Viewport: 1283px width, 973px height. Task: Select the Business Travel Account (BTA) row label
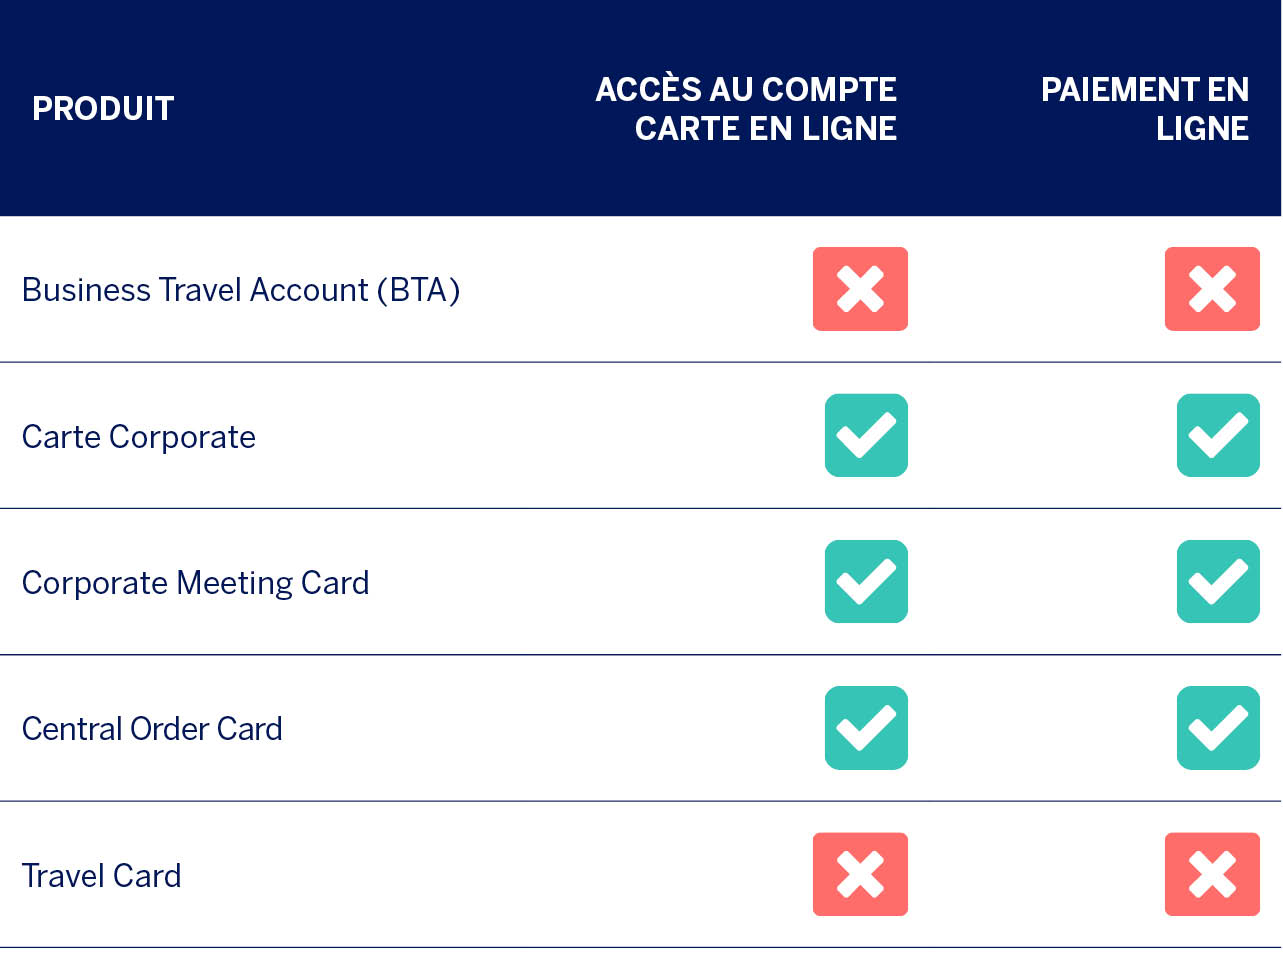coord(241,290)
